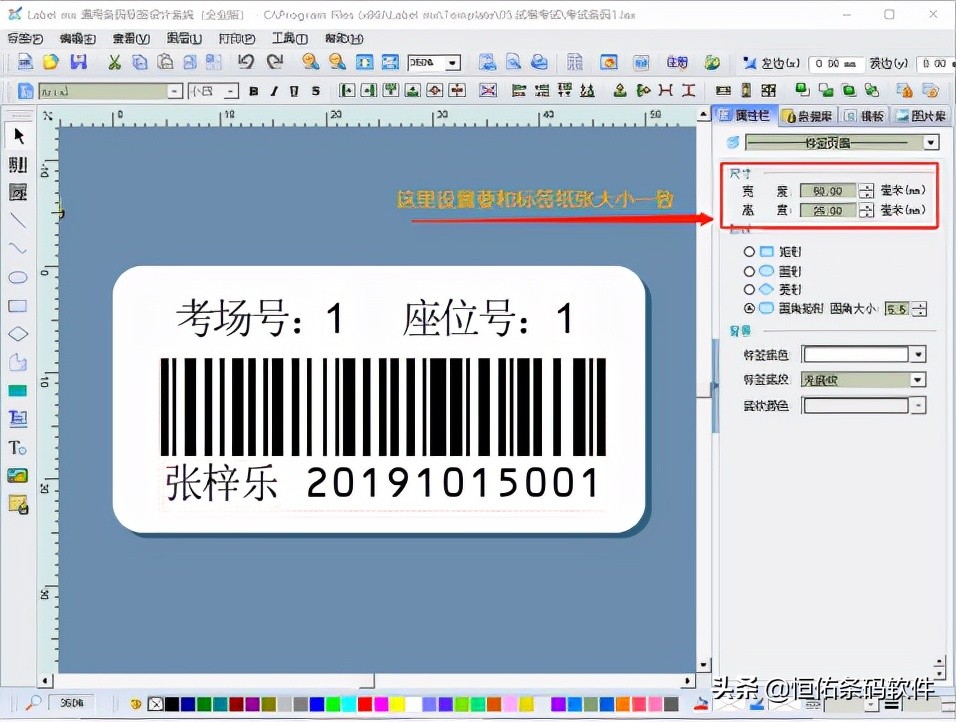The image size is (956, 722).
Task: Open the font size dropdown
Action: [x=231, y=91]
